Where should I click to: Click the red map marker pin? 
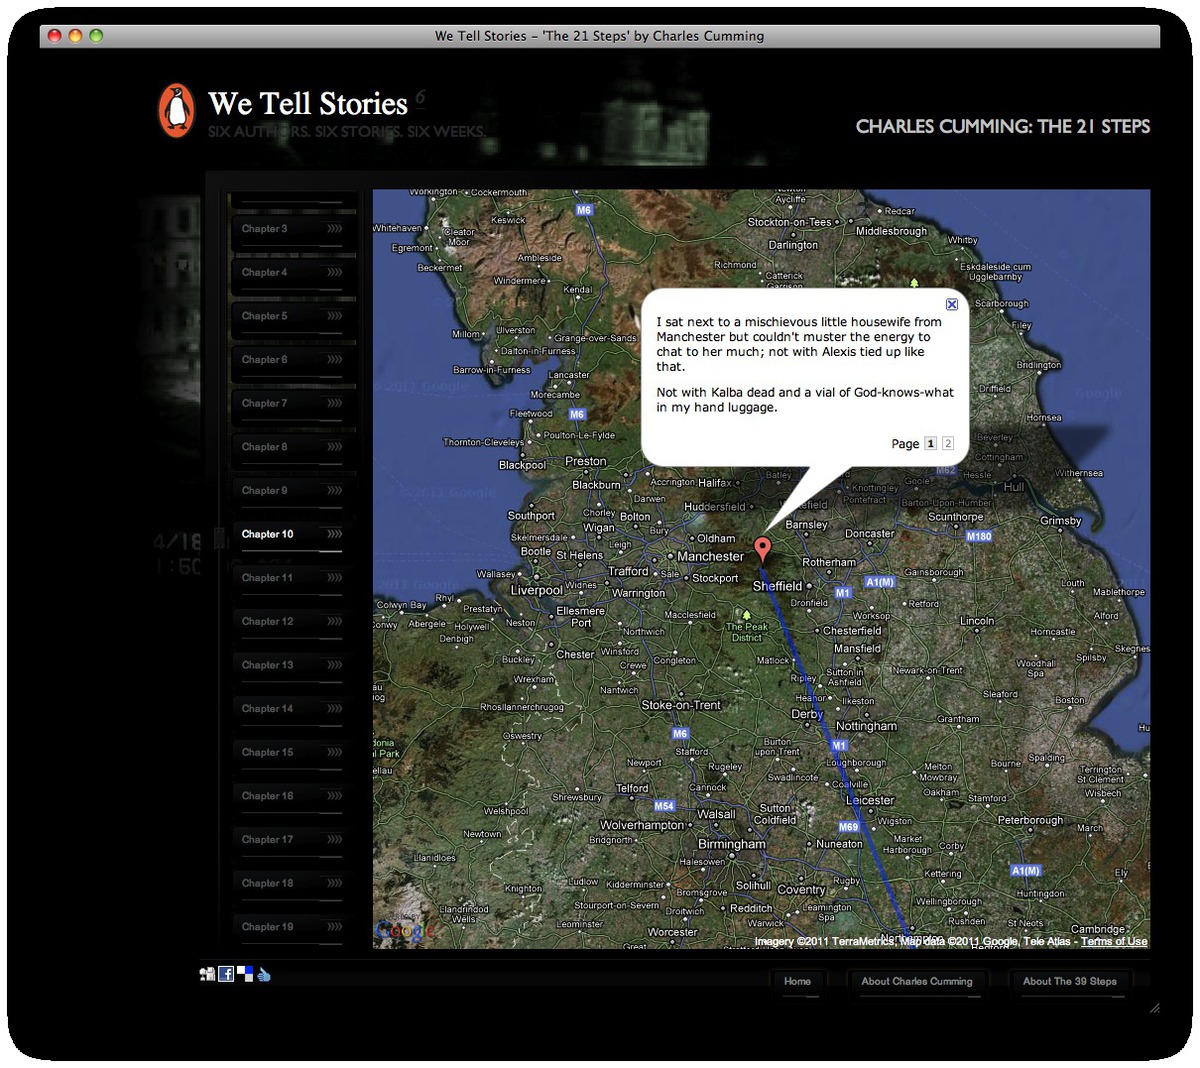763,549
